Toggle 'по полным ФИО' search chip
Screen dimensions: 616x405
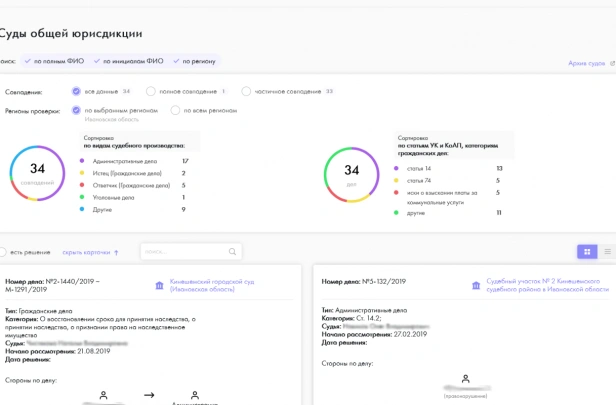(x=55, y=61)
